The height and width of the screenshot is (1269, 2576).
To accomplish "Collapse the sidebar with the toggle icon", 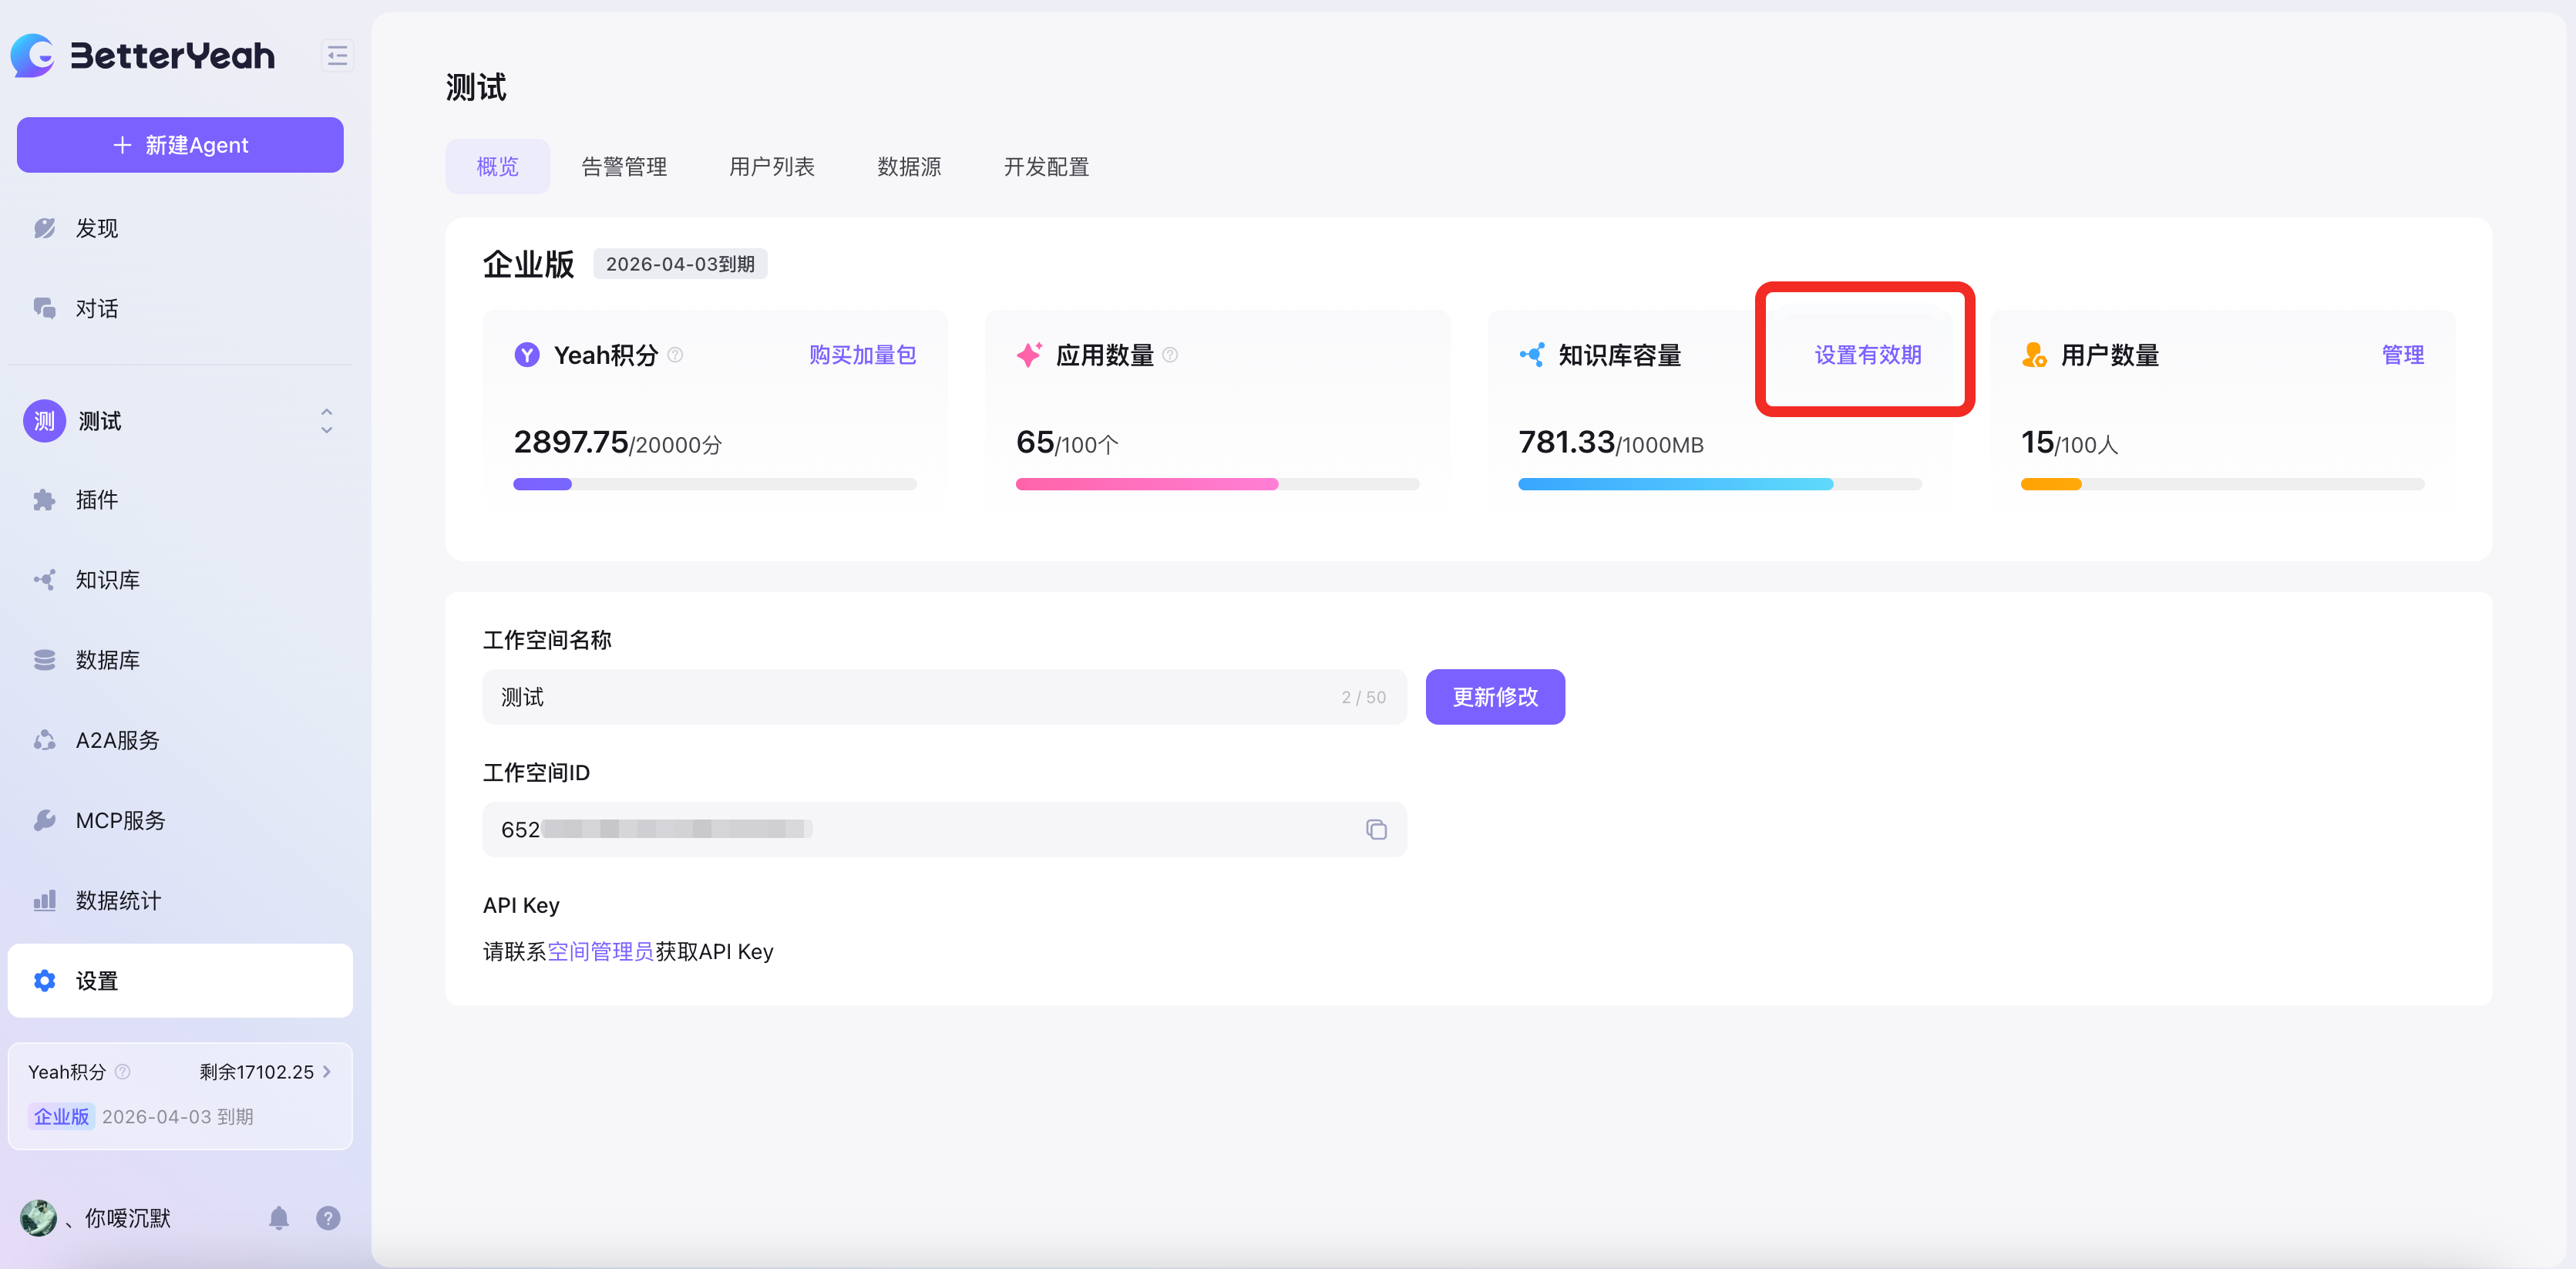I will (x=337, y=56).
